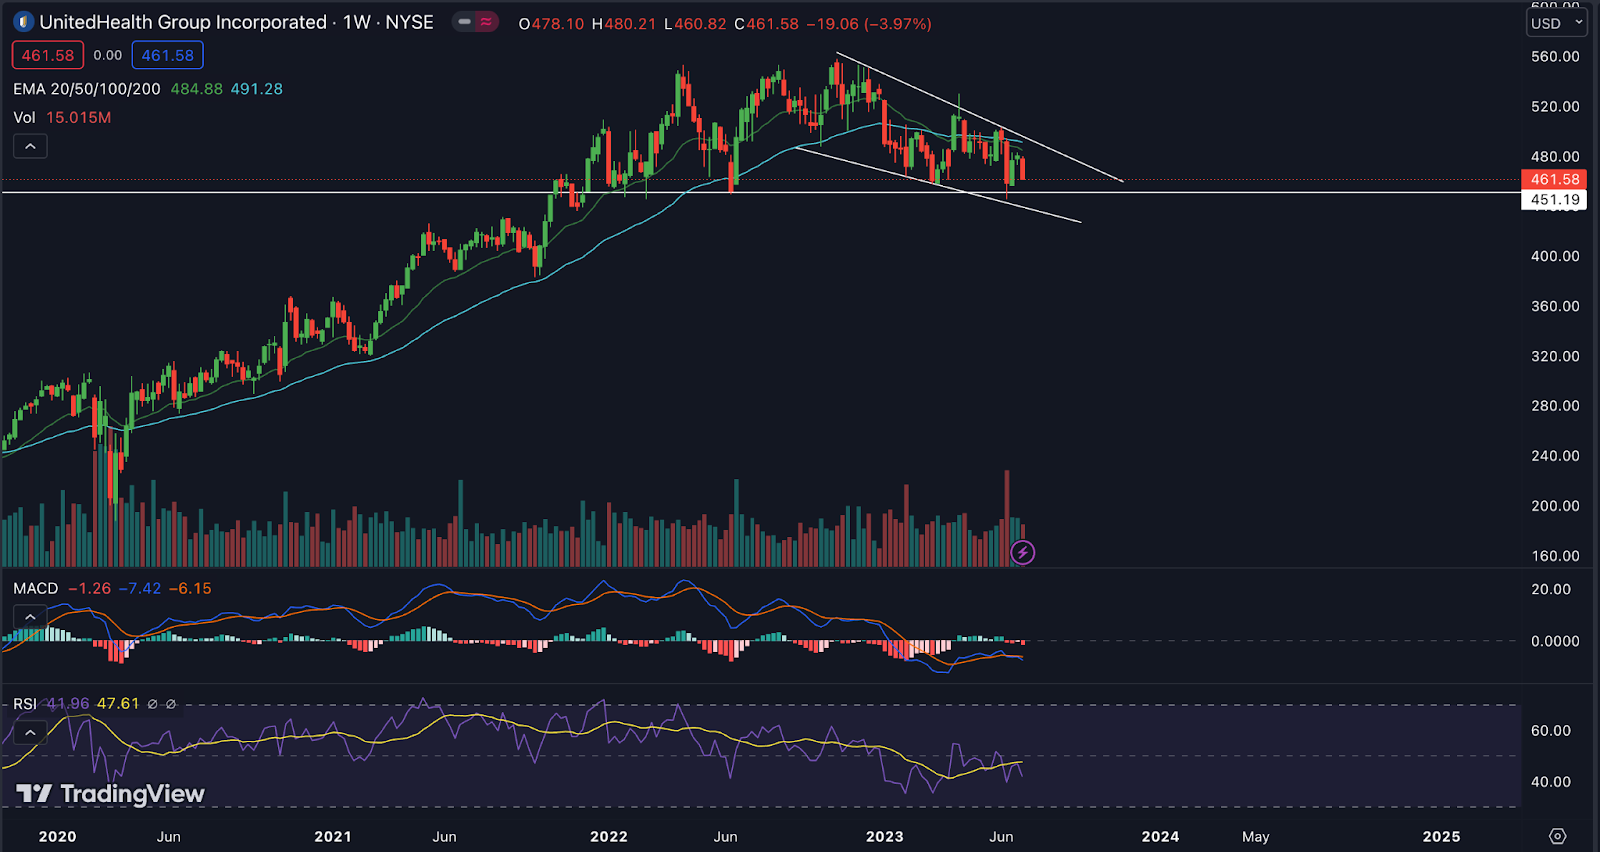This screenshot has width=1600, height=852.
Task: Click the open value O478.10
Action: click(x=551, y=23)
